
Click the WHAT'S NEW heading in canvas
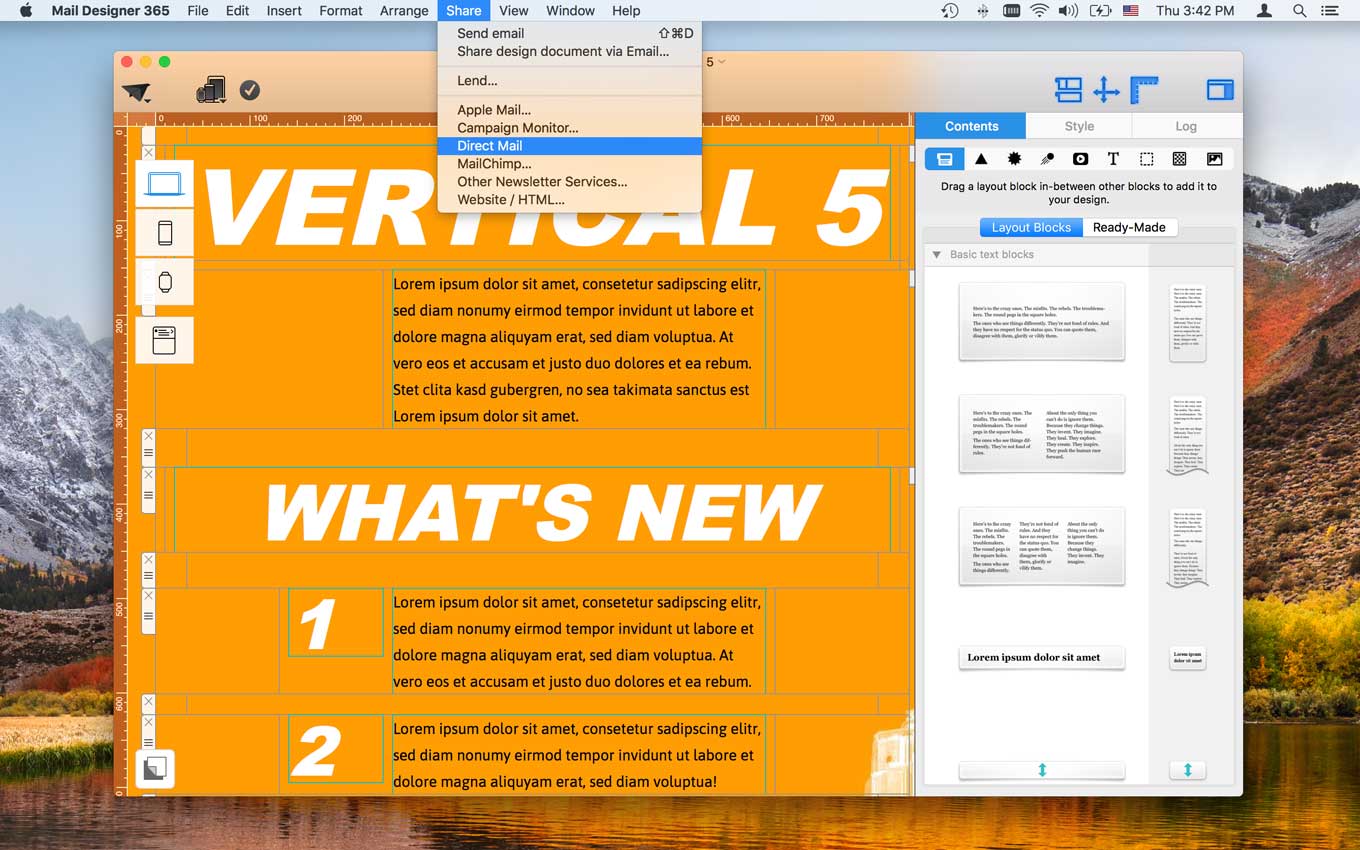point(543,513)
